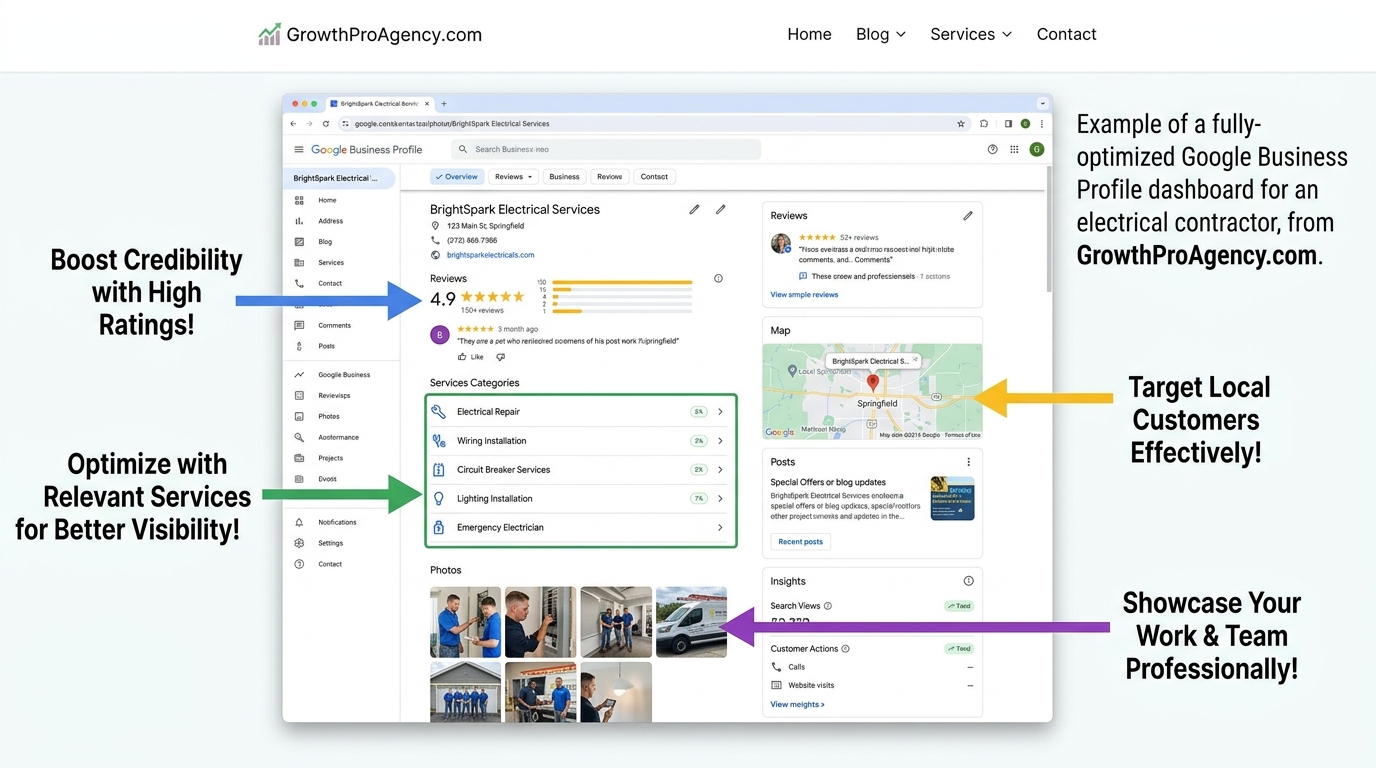Image resolution: width=1376 pixels, height=768 pixels.
Task: Click the browser back arrow
Action: [x=293, y=124]
